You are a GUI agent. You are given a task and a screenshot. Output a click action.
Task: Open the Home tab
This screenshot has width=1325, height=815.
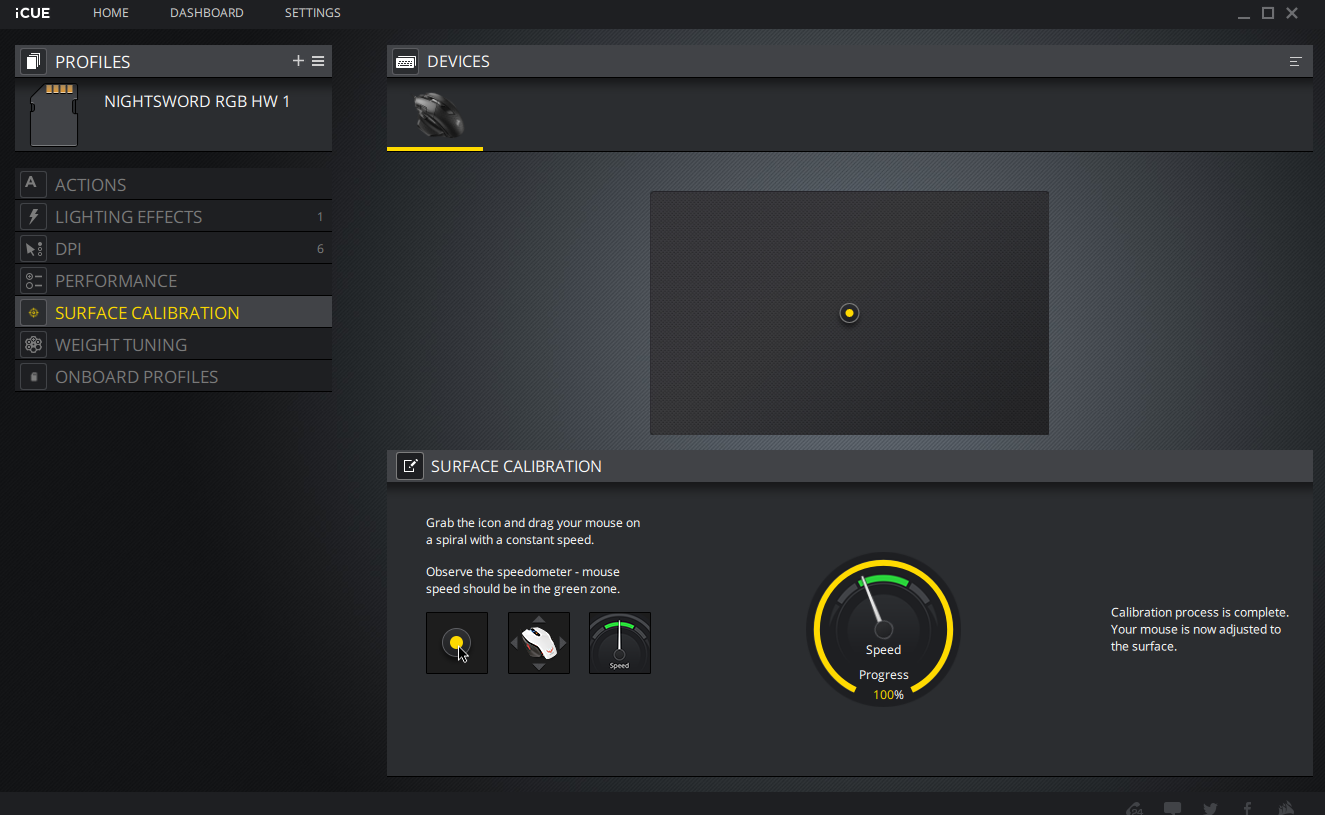coord(110,13)
